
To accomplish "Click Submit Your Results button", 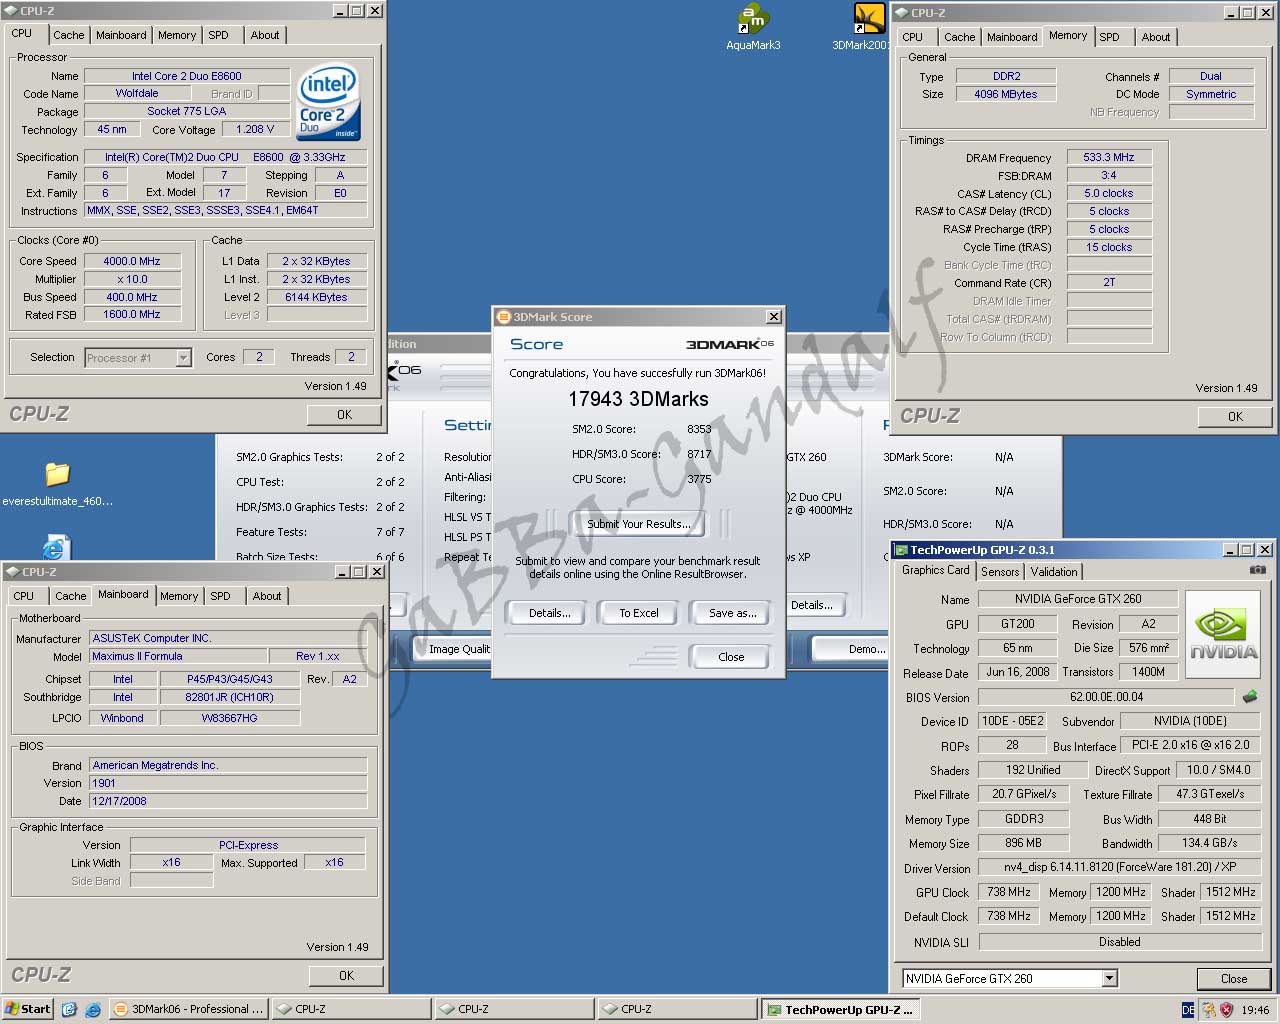I will point(638,524).
